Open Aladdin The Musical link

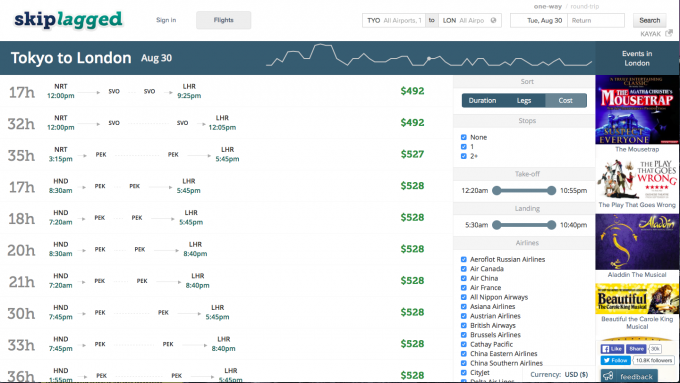[x=637, y=275]
